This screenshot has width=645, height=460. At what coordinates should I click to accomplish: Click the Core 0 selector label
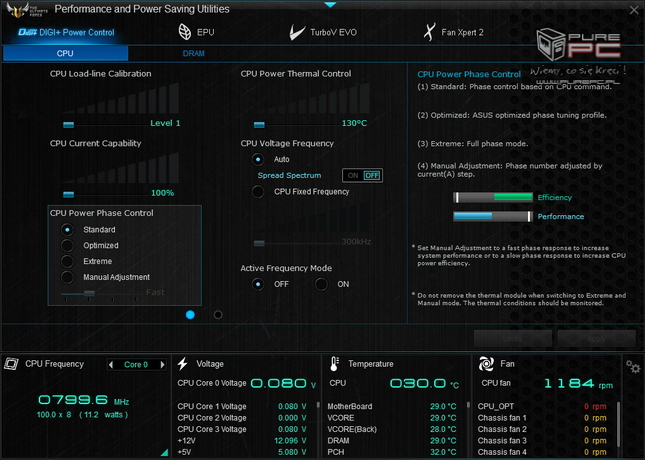pos(136,365)
